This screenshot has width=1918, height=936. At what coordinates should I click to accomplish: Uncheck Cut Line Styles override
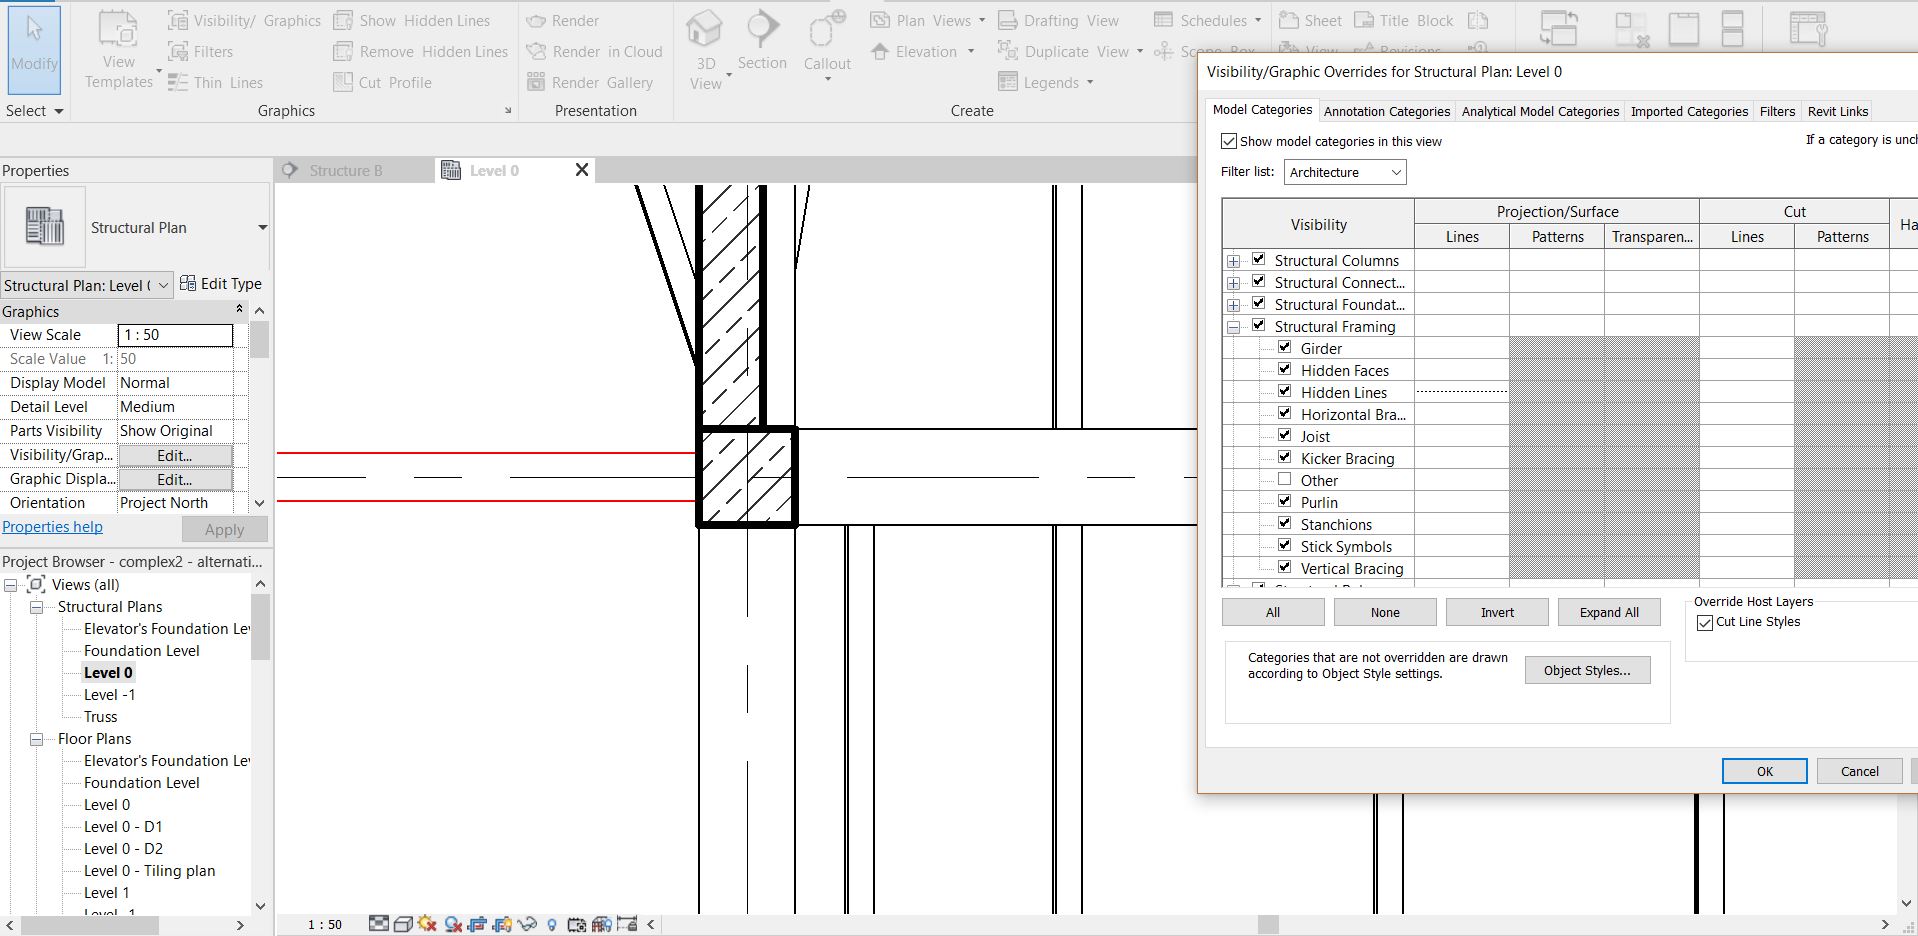(1705, 622)
